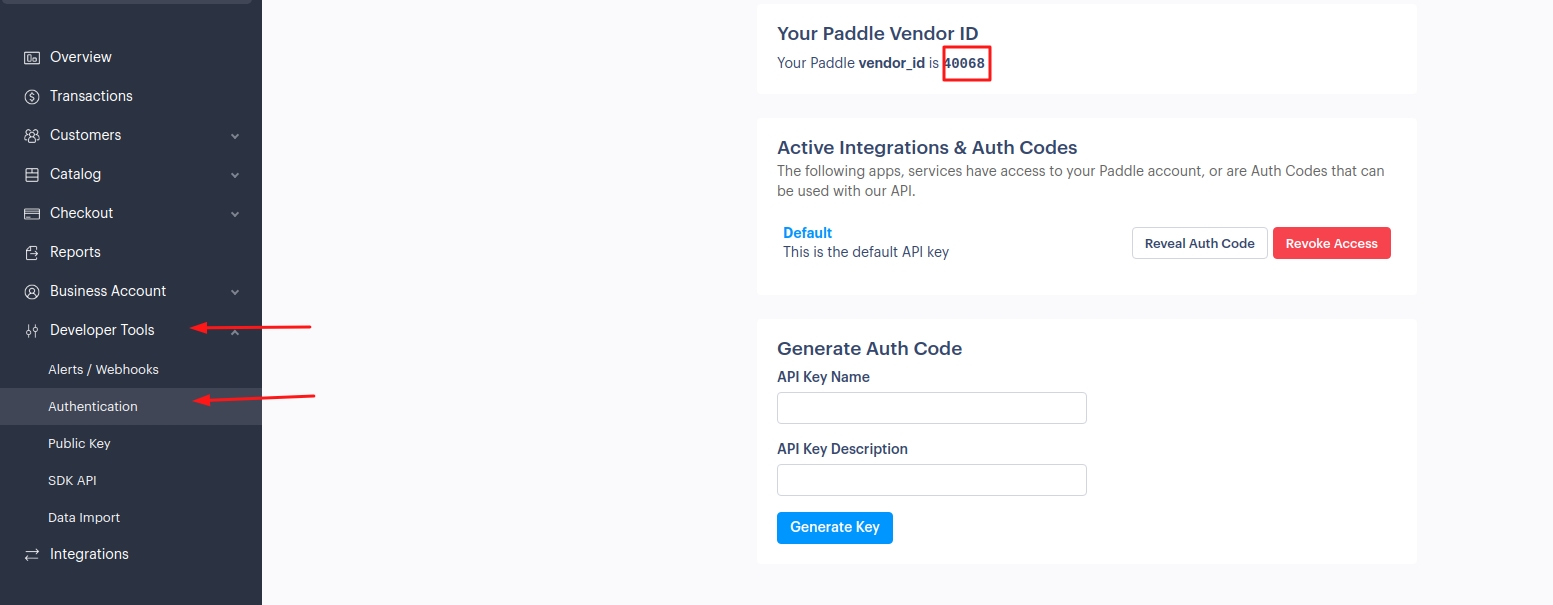
Task: Click the Developer Tools sliders icon
Action: [x=32, y=330]
